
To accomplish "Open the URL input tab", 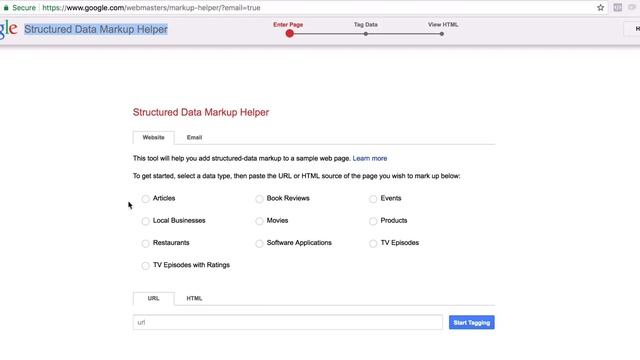I will [x=153, y=298].
